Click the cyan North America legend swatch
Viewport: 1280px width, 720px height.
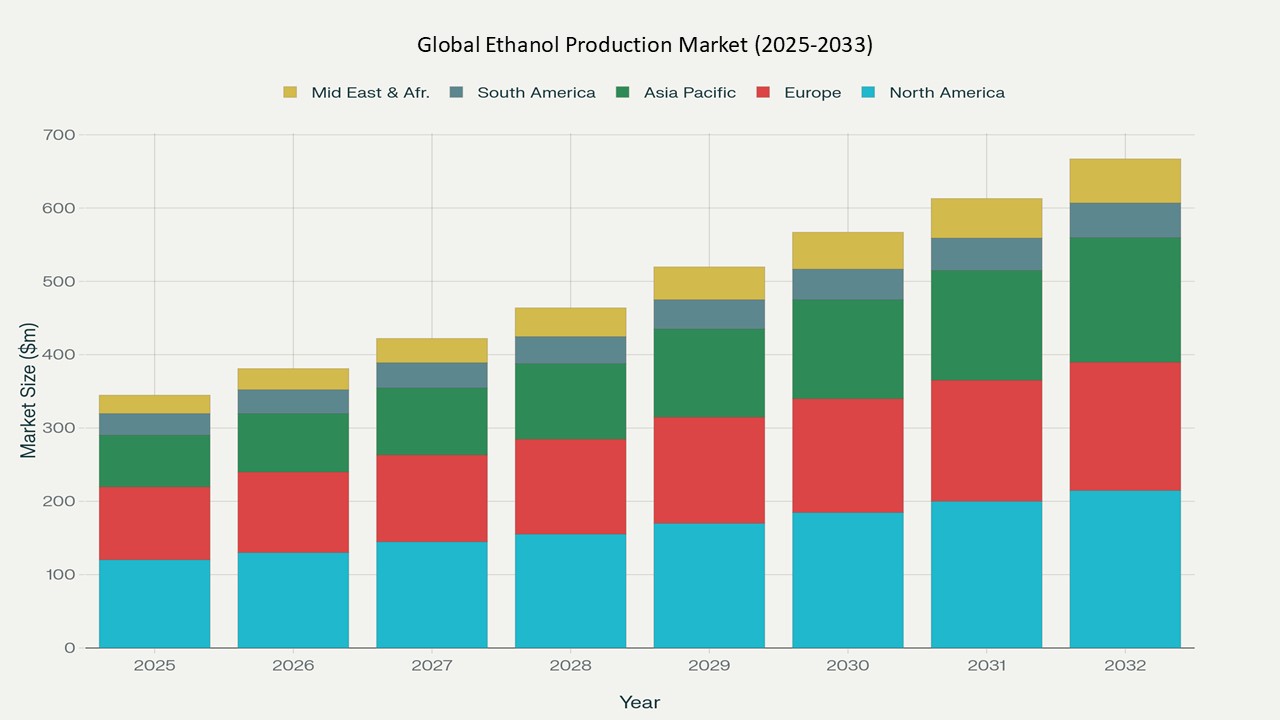pyautogui.click(x=868, y=93)
